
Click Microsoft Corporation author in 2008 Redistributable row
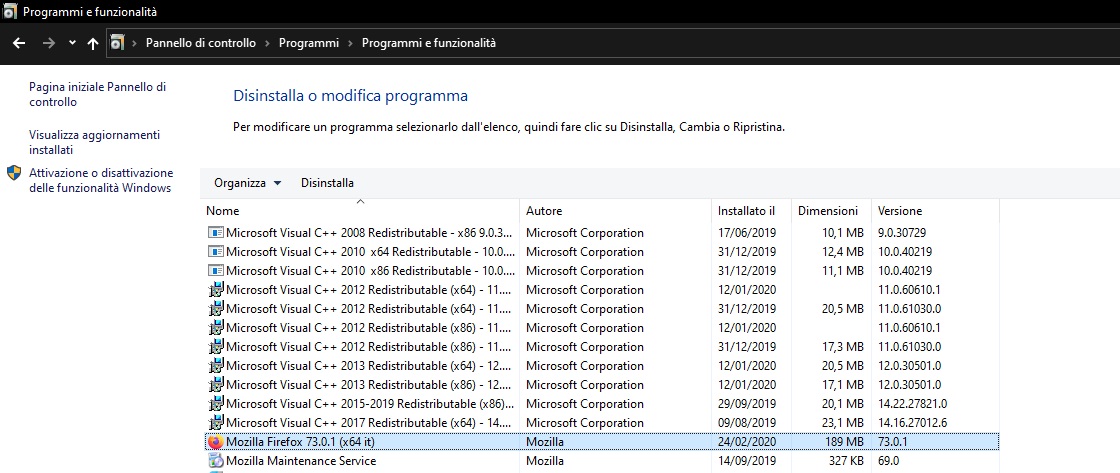585,233
